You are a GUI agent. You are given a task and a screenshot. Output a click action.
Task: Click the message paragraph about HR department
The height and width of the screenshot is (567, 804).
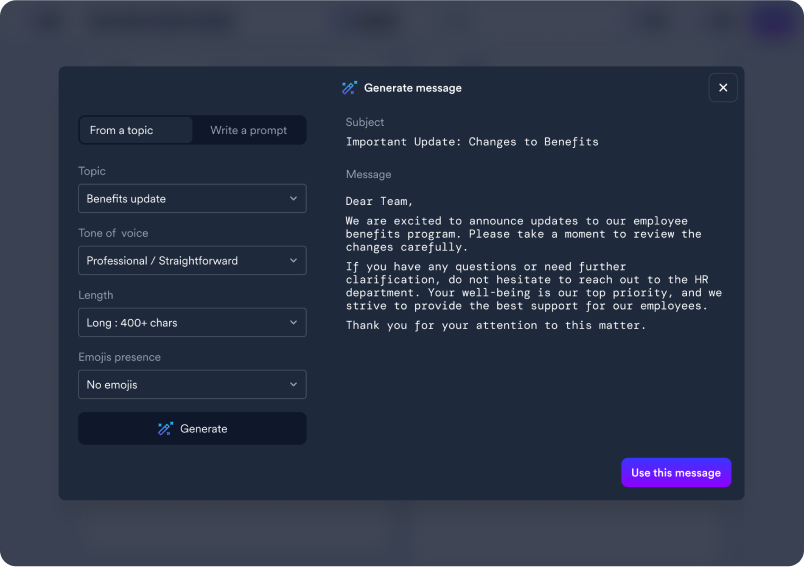[533, 286]
